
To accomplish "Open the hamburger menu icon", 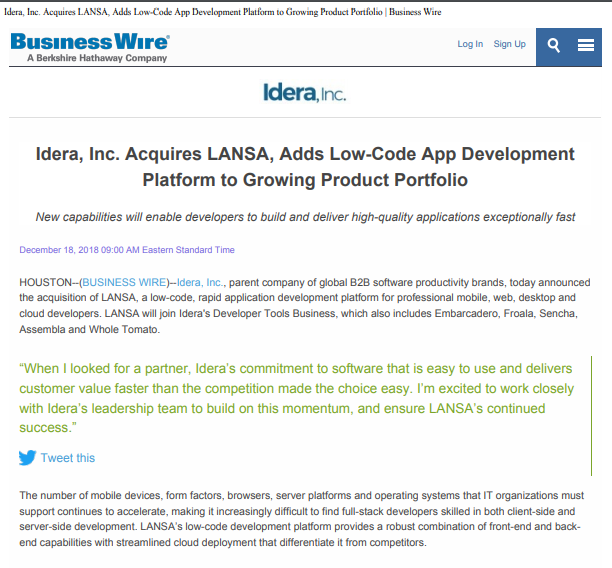I will pos(586,45).
